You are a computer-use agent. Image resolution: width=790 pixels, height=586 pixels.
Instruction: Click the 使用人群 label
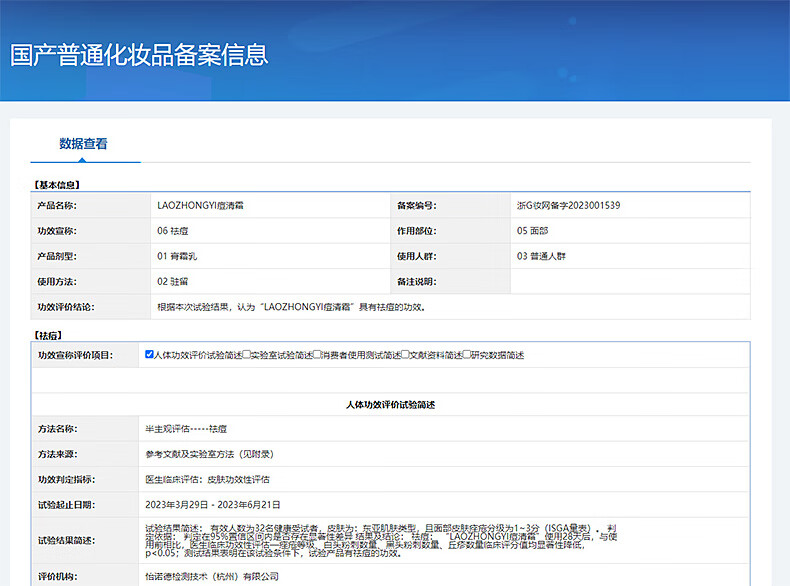(x=417, y=256)
